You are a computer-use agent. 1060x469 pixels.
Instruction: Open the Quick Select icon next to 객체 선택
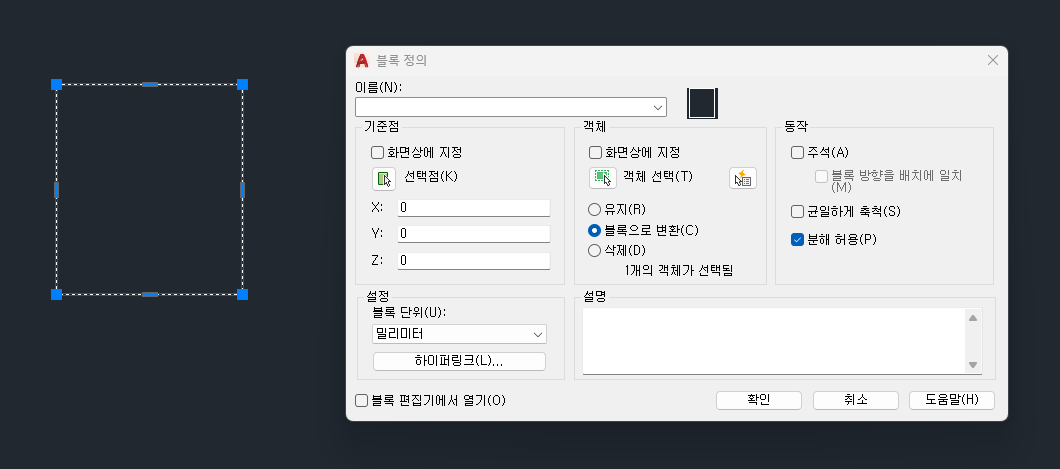pyautogui.click(x=743, y=178)
